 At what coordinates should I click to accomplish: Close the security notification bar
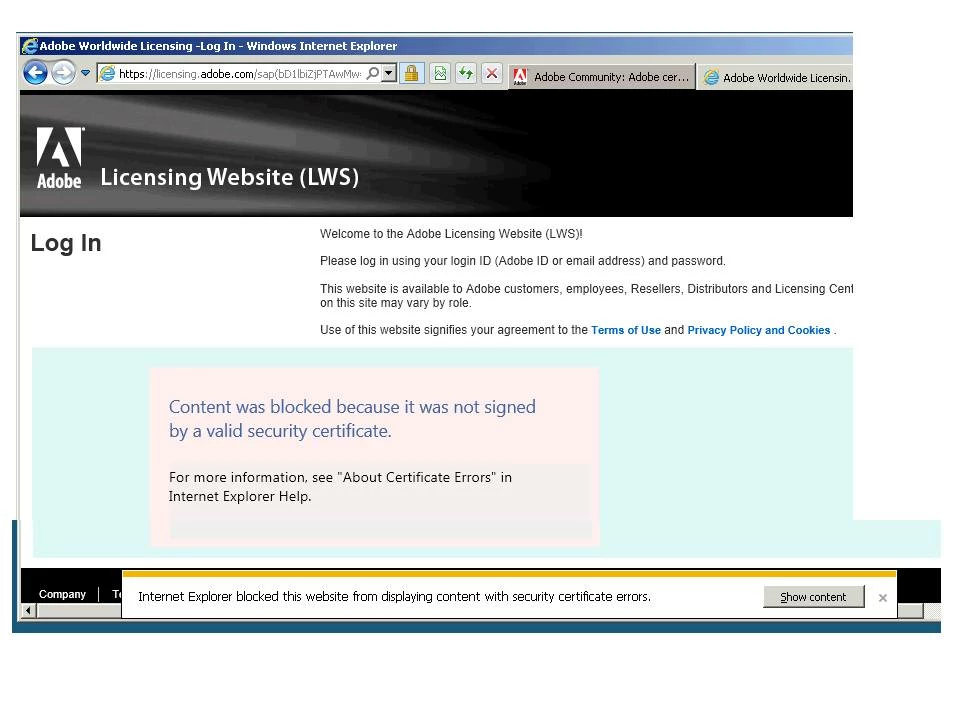point(882,598)
